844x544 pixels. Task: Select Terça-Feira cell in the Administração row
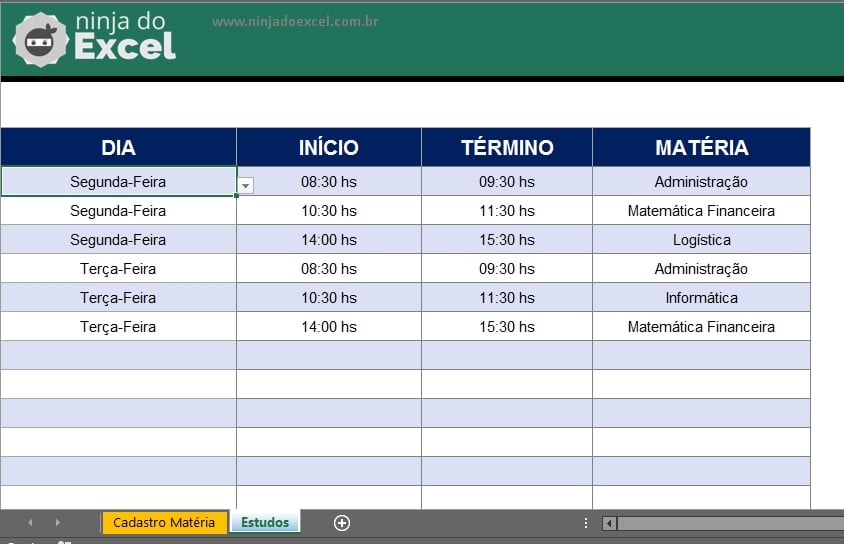point(118,269)
